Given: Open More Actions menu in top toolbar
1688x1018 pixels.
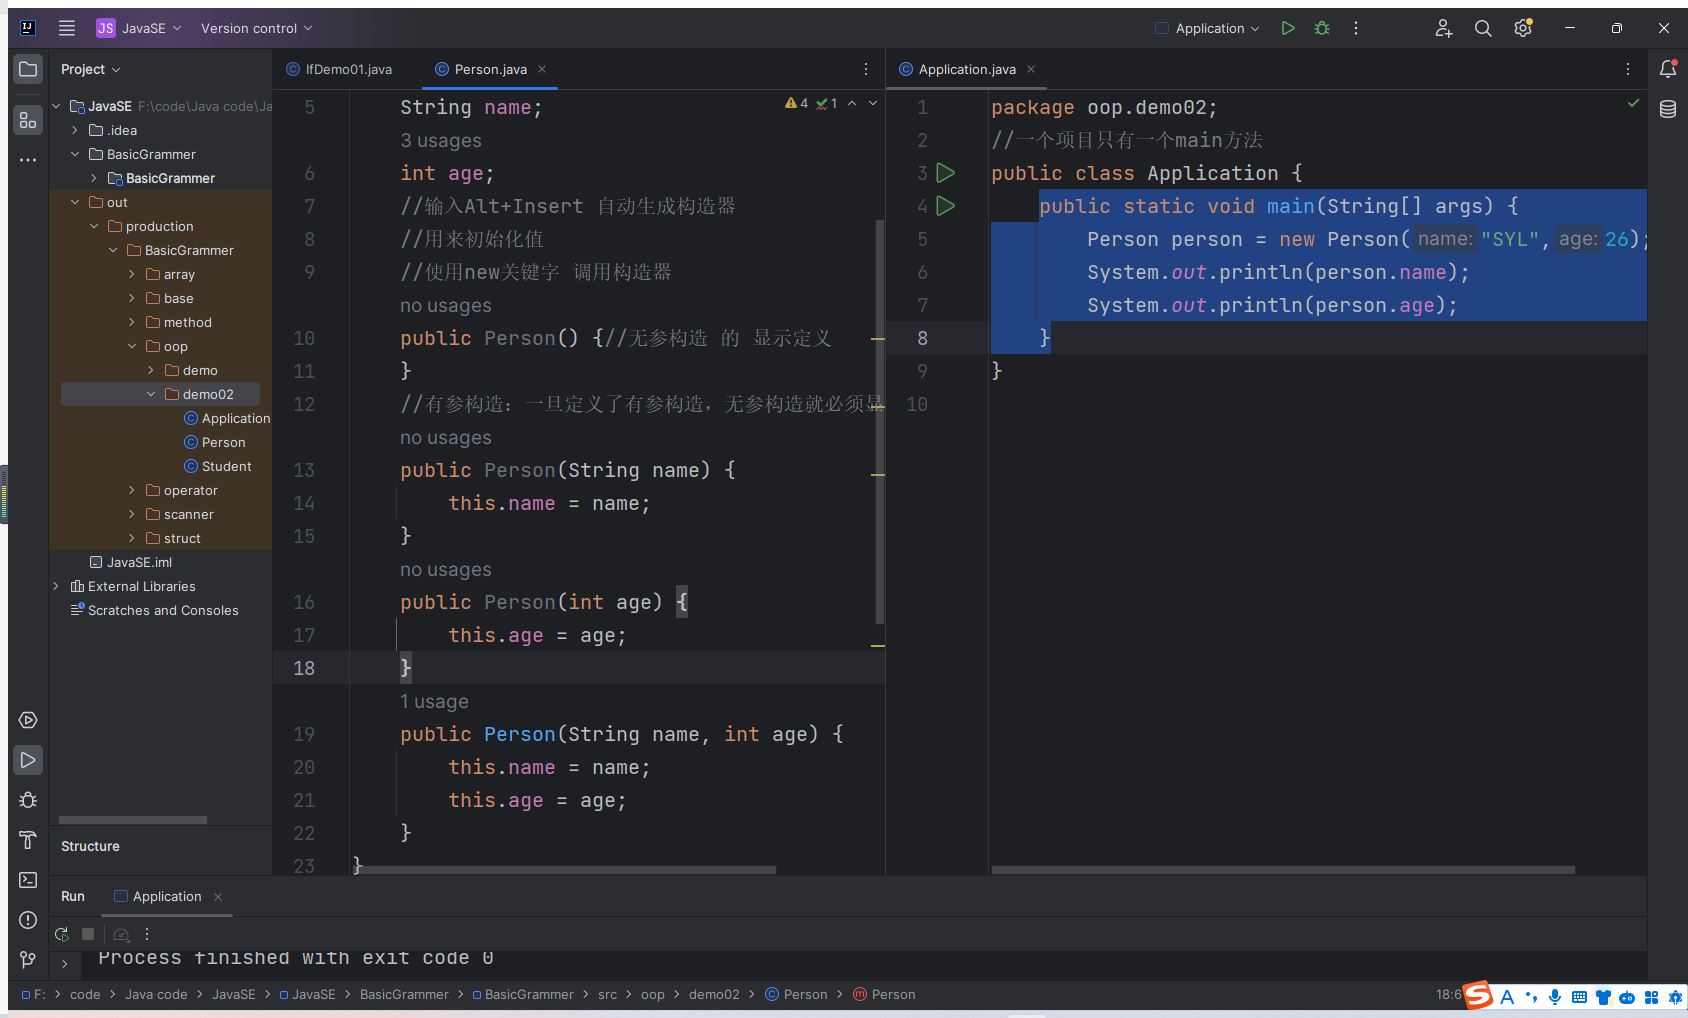Looking at the screenshot, I should click(x=1356, y=28).
